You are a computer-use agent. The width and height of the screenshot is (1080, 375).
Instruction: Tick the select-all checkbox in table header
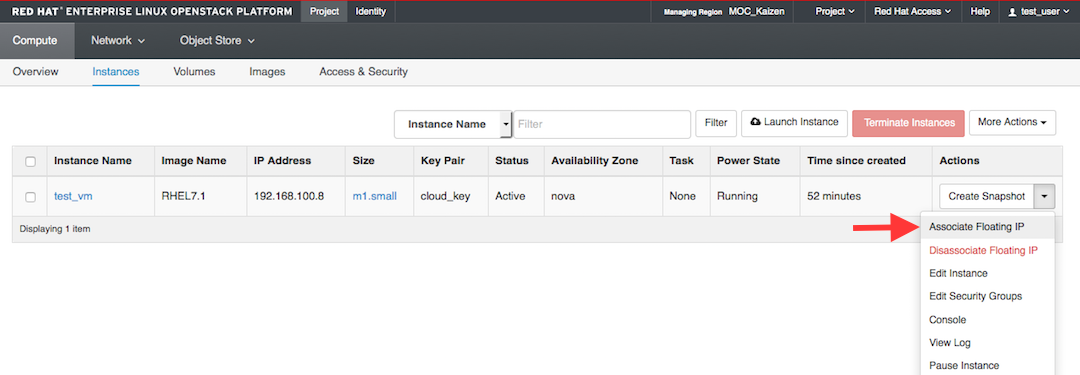pyautogui.click(x=30, y=161)
